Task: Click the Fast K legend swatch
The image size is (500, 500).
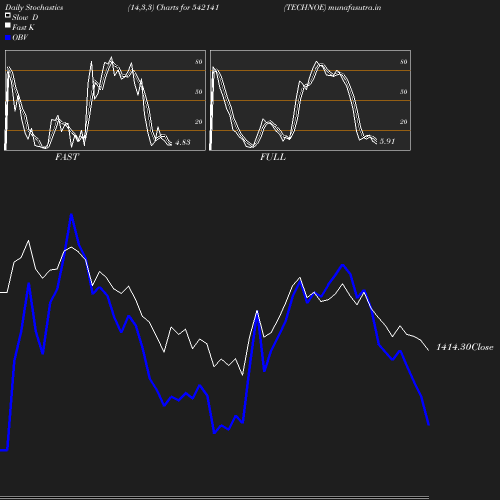Action: click(x=8, y=25)
